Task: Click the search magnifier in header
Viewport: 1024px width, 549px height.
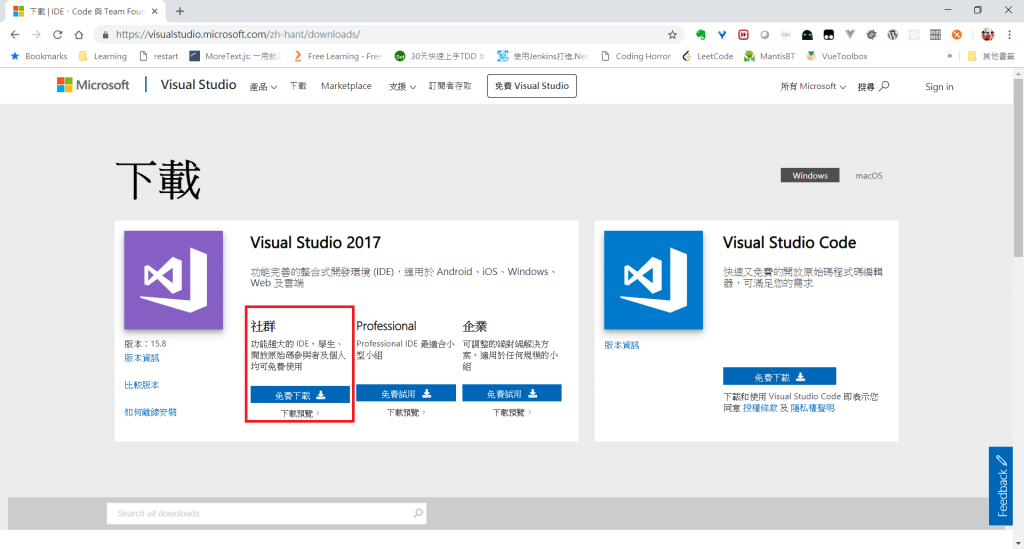Action: (884, 86)
